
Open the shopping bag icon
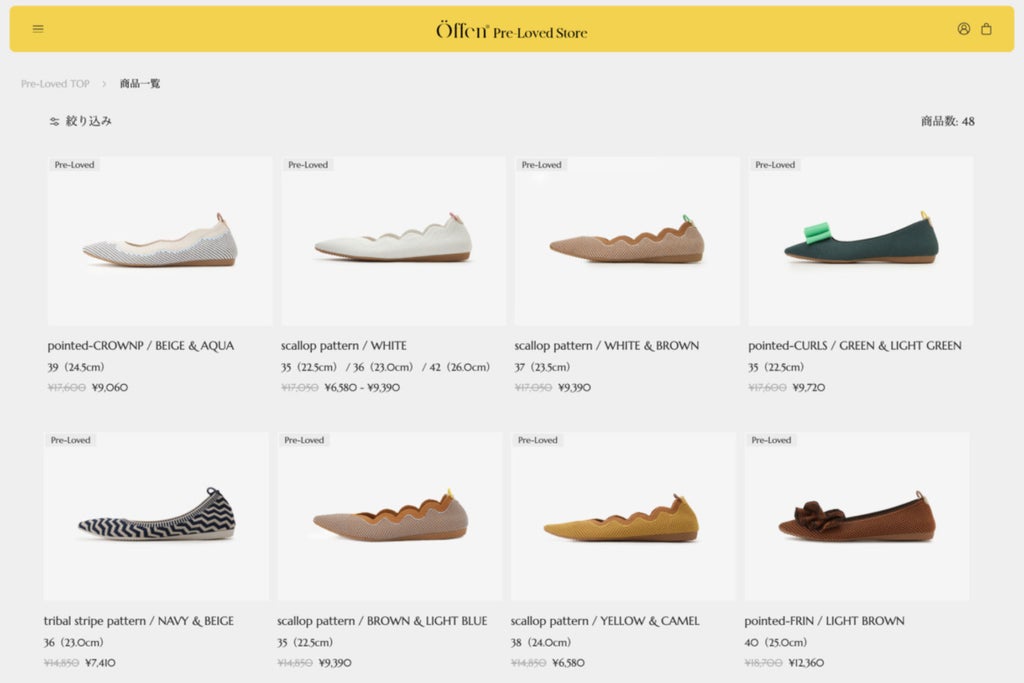coord(986,29)
